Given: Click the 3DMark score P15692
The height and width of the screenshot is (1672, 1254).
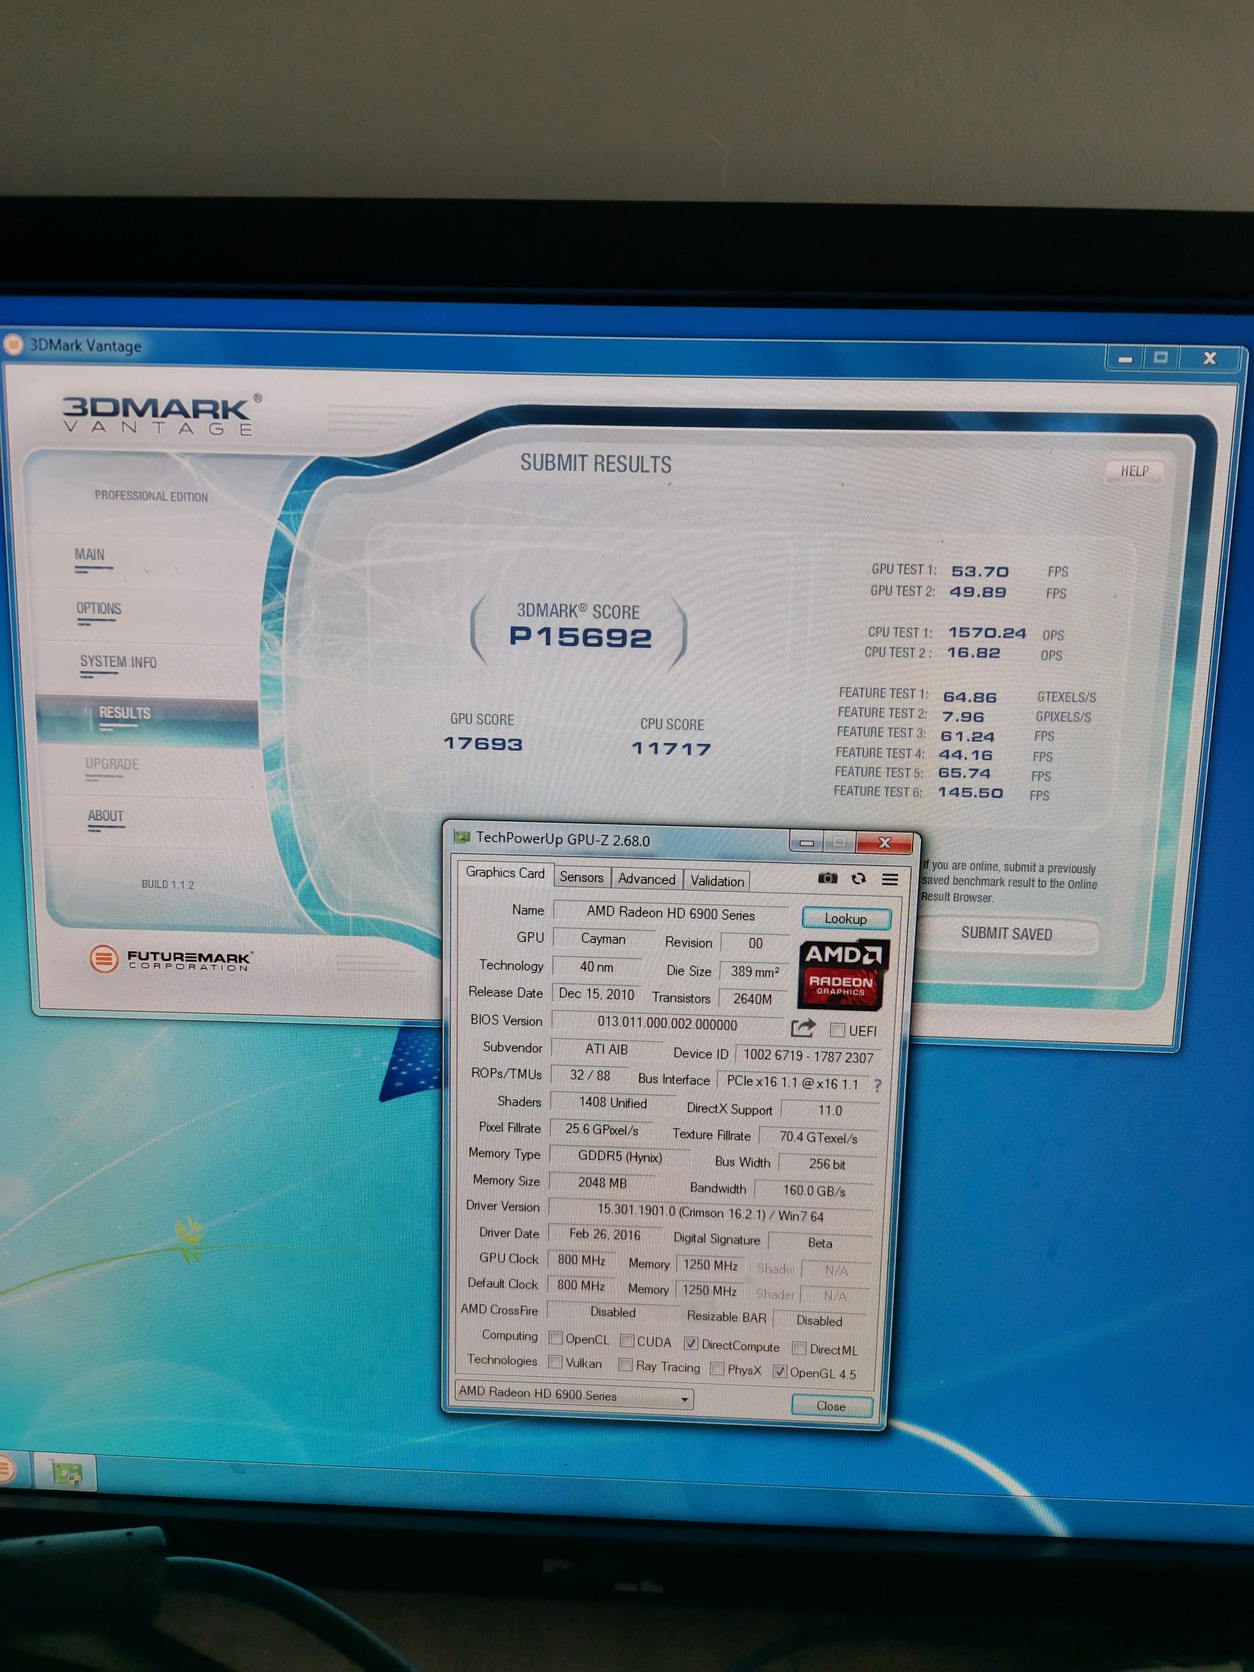Looking at the screenshot, I should point(580,637).
